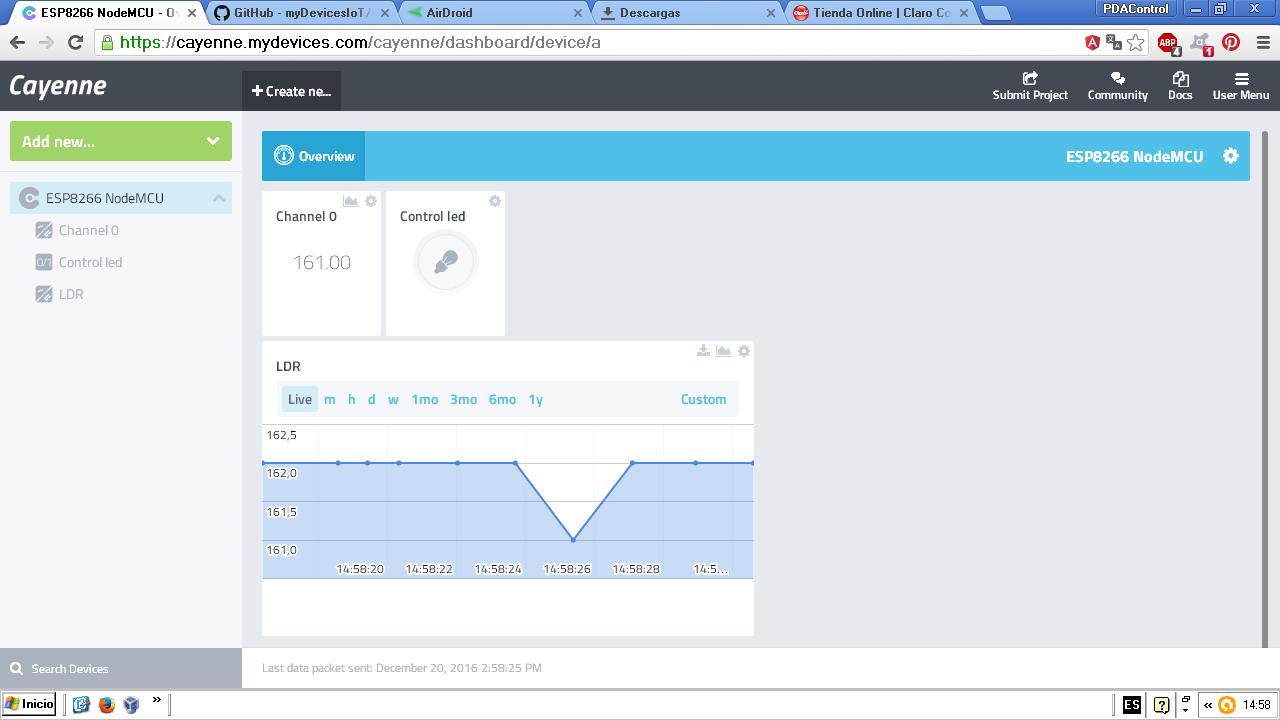Viewport: 1280px width, 720px height.
Task: Open LDR widget settings gear
Action: point(744,351)
